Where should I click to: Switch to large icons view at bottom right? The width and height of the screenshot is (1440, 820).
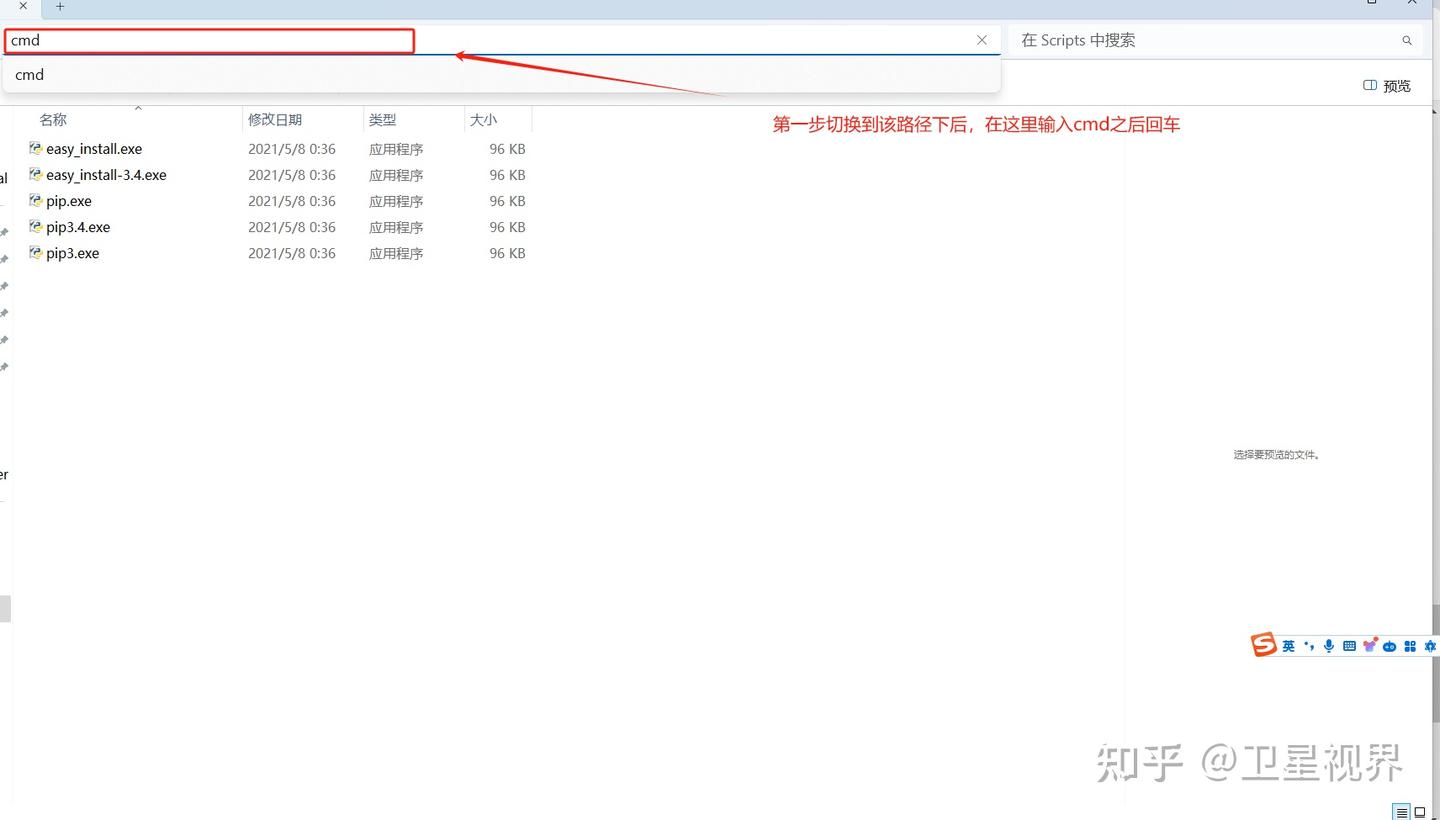tap(1418, 811)
